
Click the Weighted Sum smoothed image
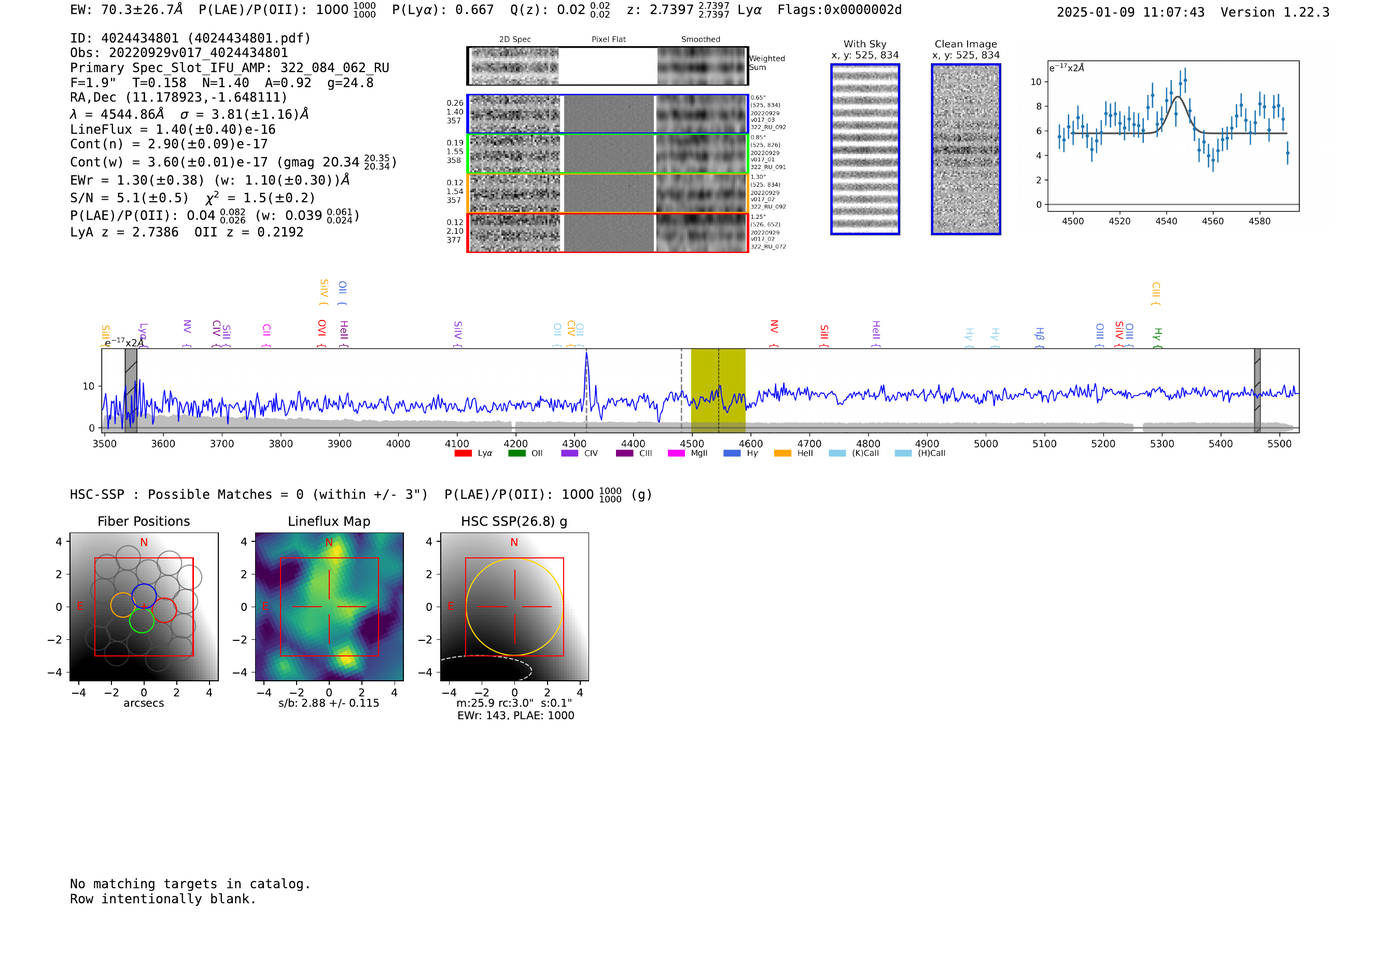click(x=702, y=66)
